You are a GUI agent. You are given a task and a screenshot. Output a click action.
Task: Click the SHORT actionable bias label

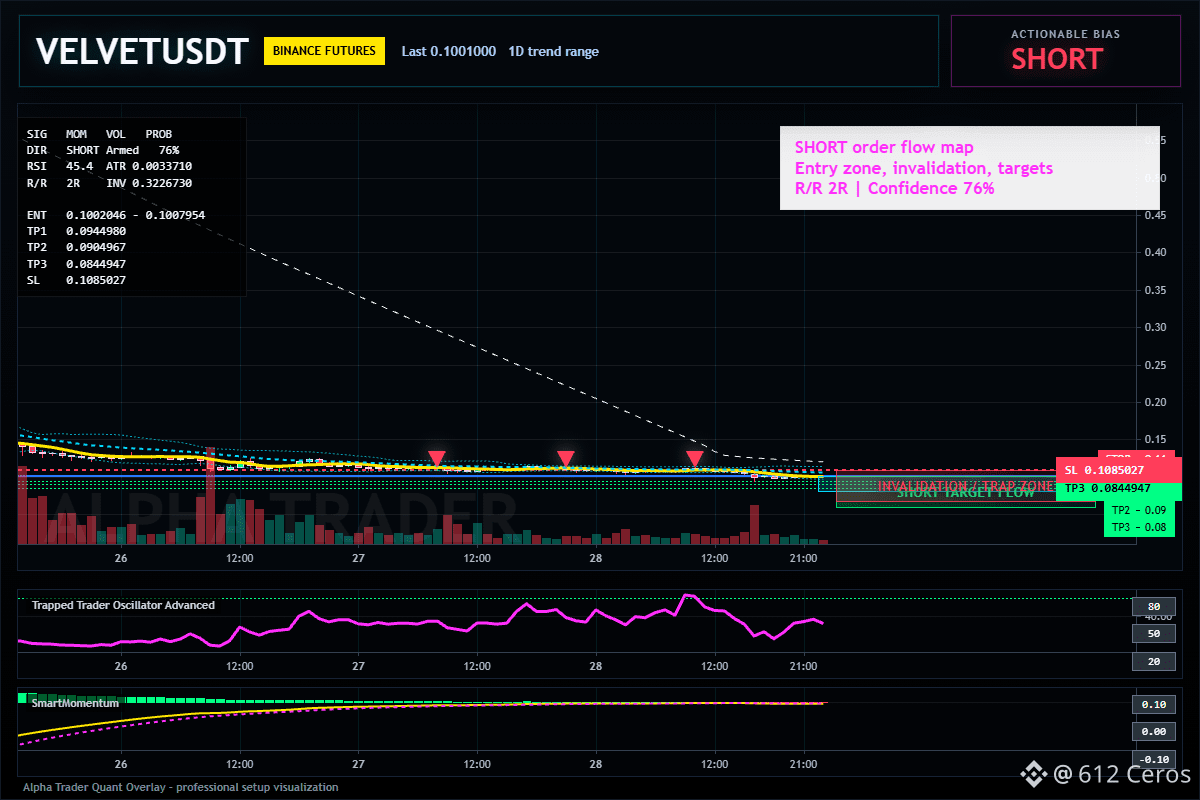tap(1057, 59)
